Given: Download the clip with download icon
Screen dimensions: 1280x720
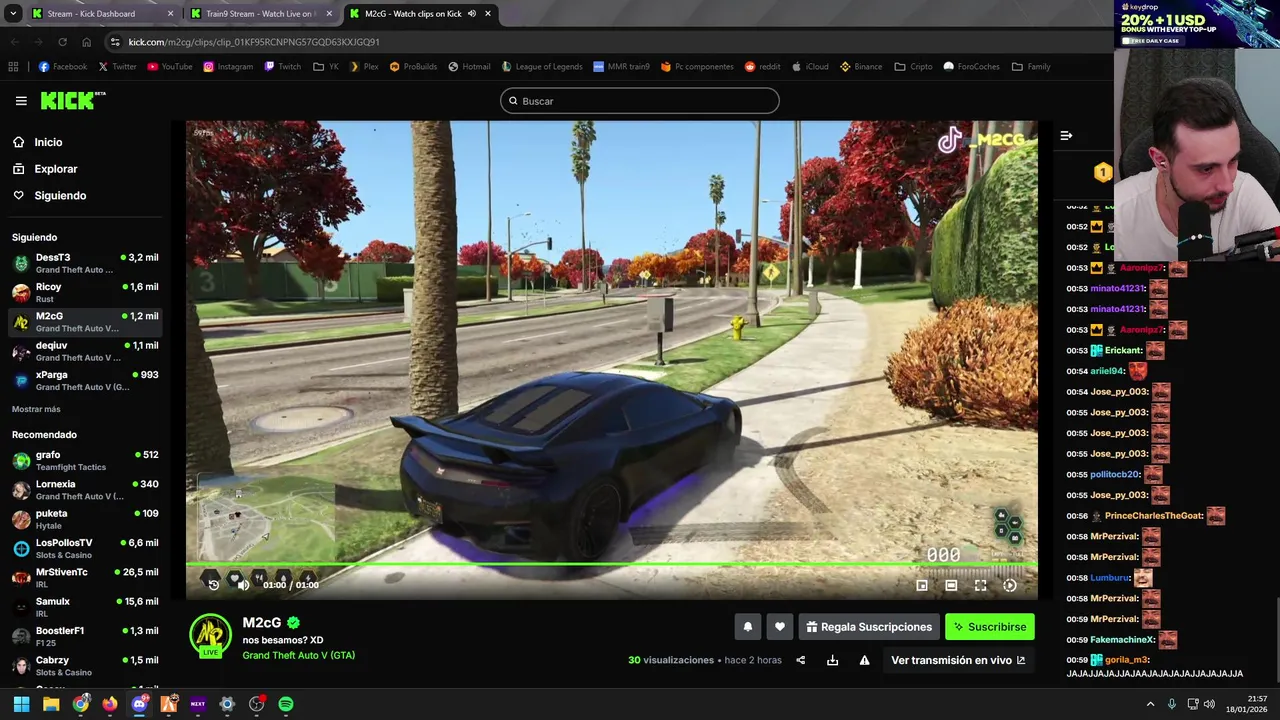Looking at the screenshot, I should [832, 660].
